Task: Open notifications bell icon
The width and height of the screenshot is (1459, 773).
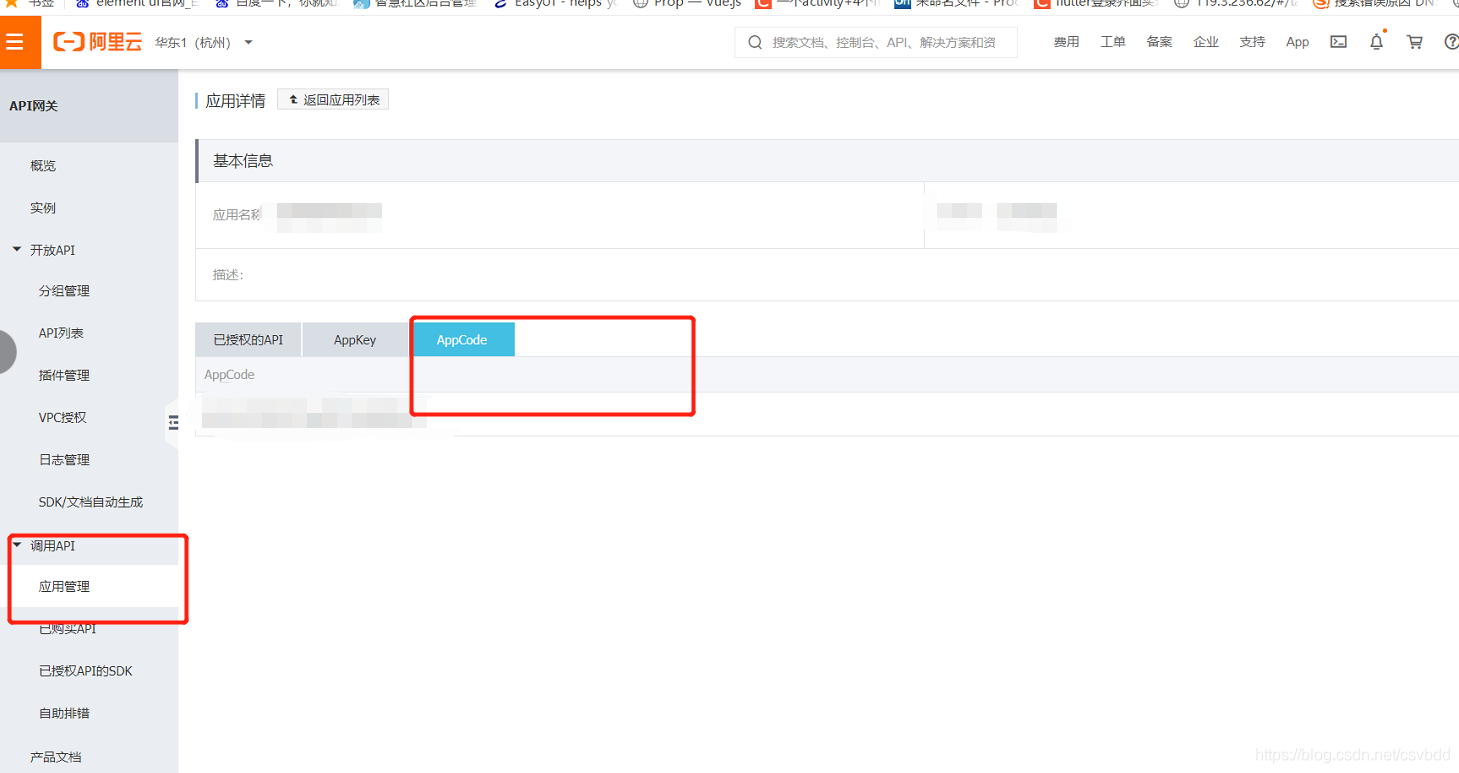Action: tap(1377, 42)
